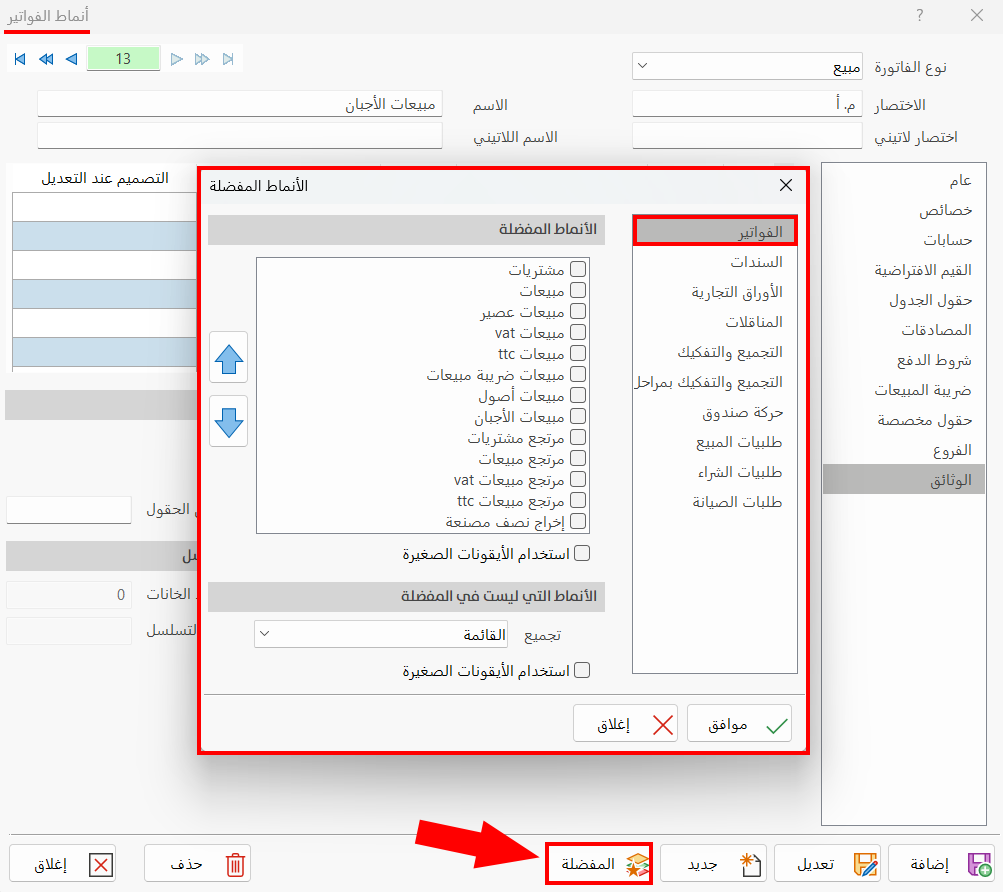Jump forward several records double-arrow
1003x892 pixels.
pos(202,60)
